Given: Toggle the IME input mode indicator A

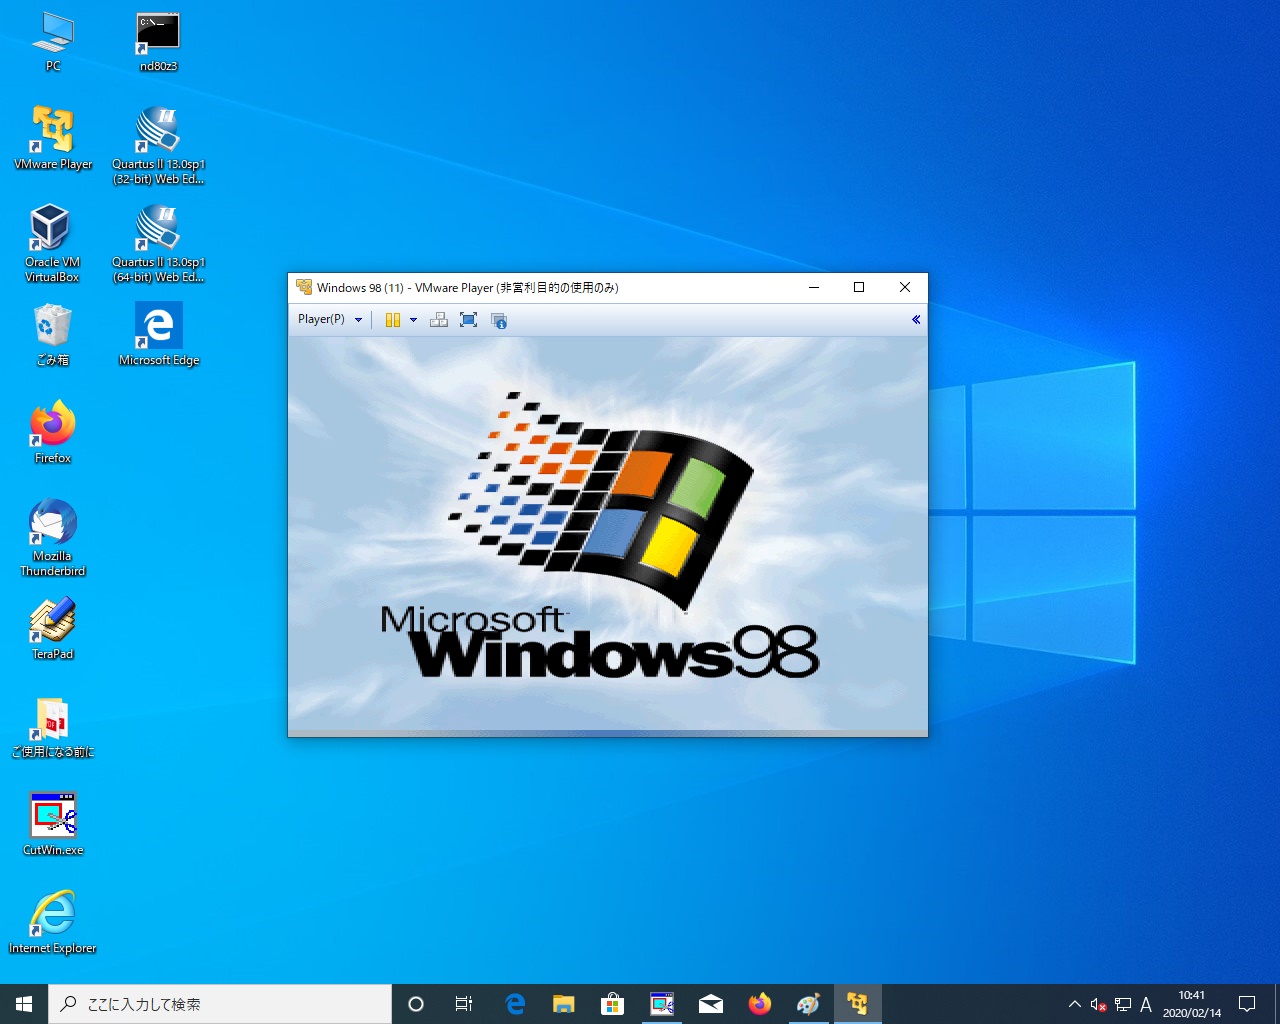Looking at the screenshot, I should click(x=1146, y=1004).
